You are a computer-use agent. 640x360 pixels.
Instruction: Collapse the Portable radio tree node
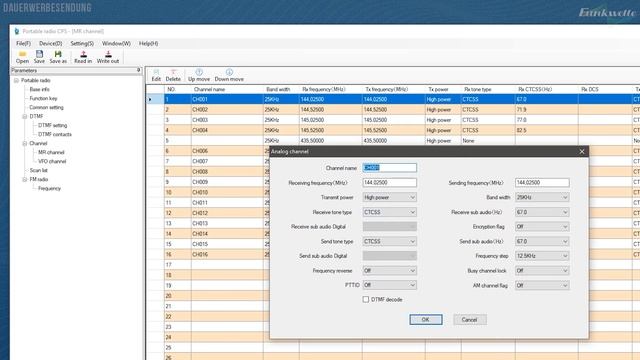click(x=16, y=80)
